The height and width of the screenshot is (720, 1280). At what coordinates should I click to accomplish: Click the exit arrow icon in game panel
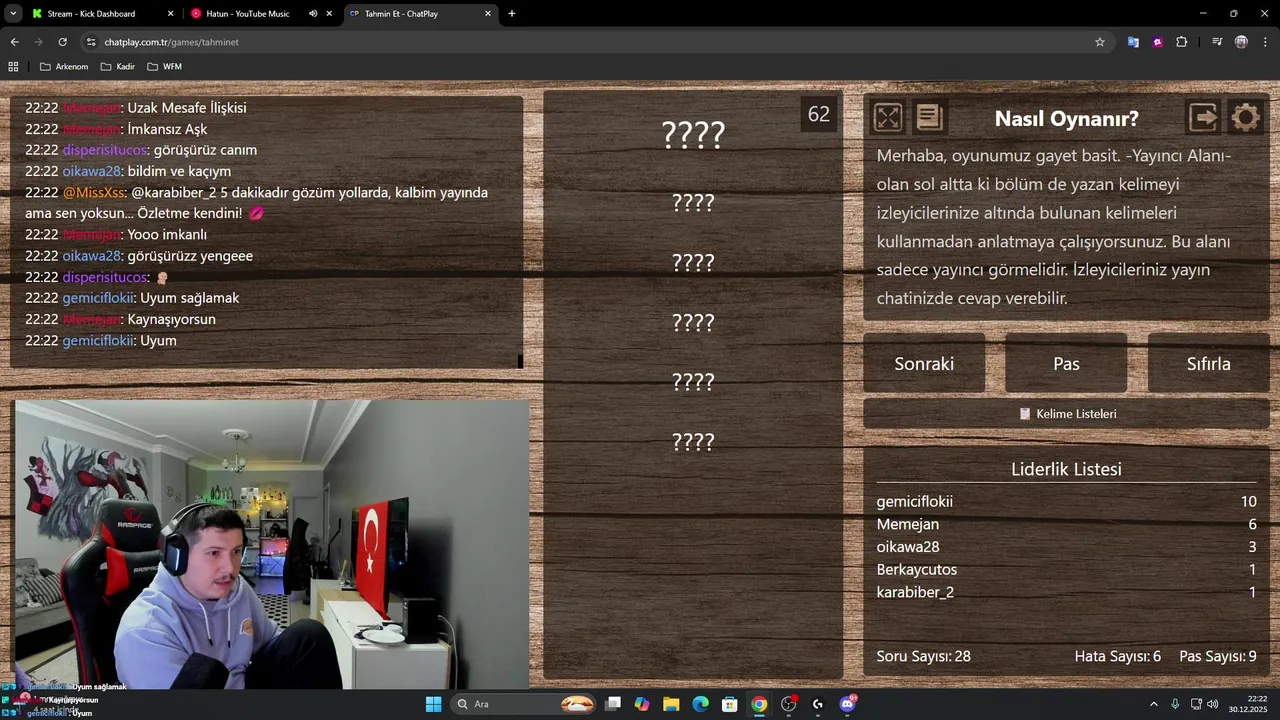click(x=1204, y=118)
